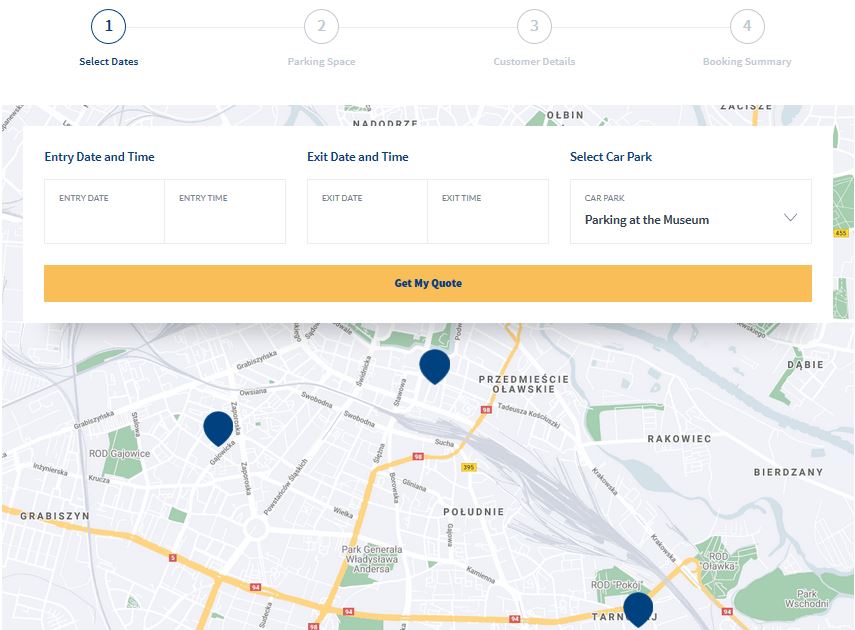Click the yellow 395 road marker

pyautogui.click(x=469, y=467)
